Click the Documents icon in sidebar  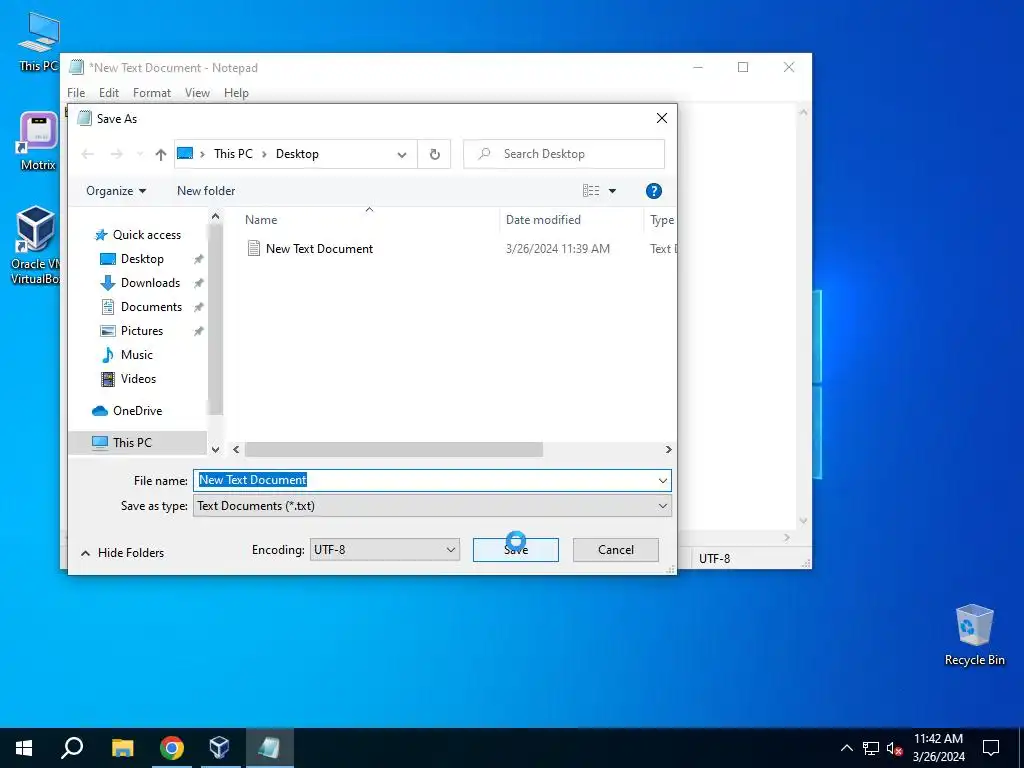[x=108, y=307]
